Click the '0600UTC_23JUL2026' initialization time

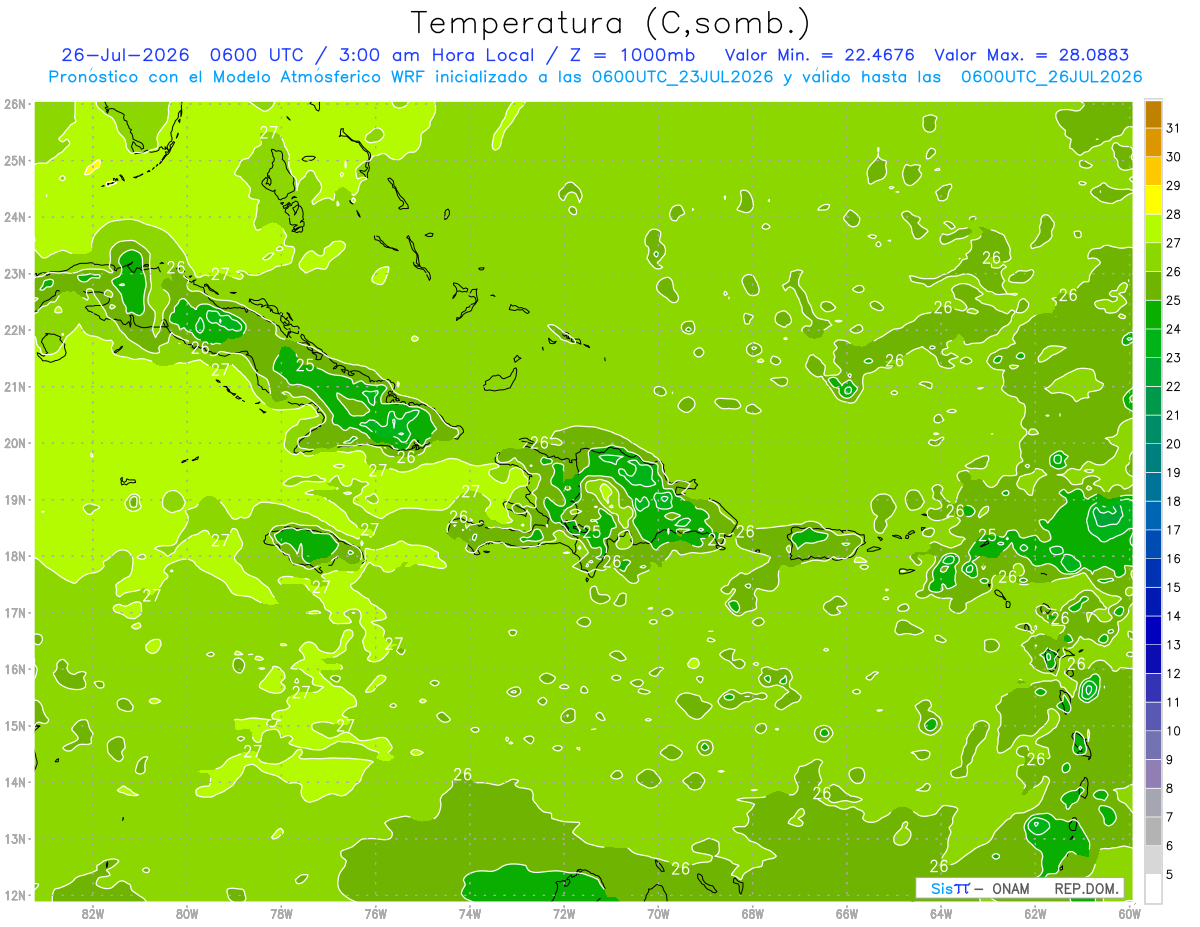coord(682,77)
